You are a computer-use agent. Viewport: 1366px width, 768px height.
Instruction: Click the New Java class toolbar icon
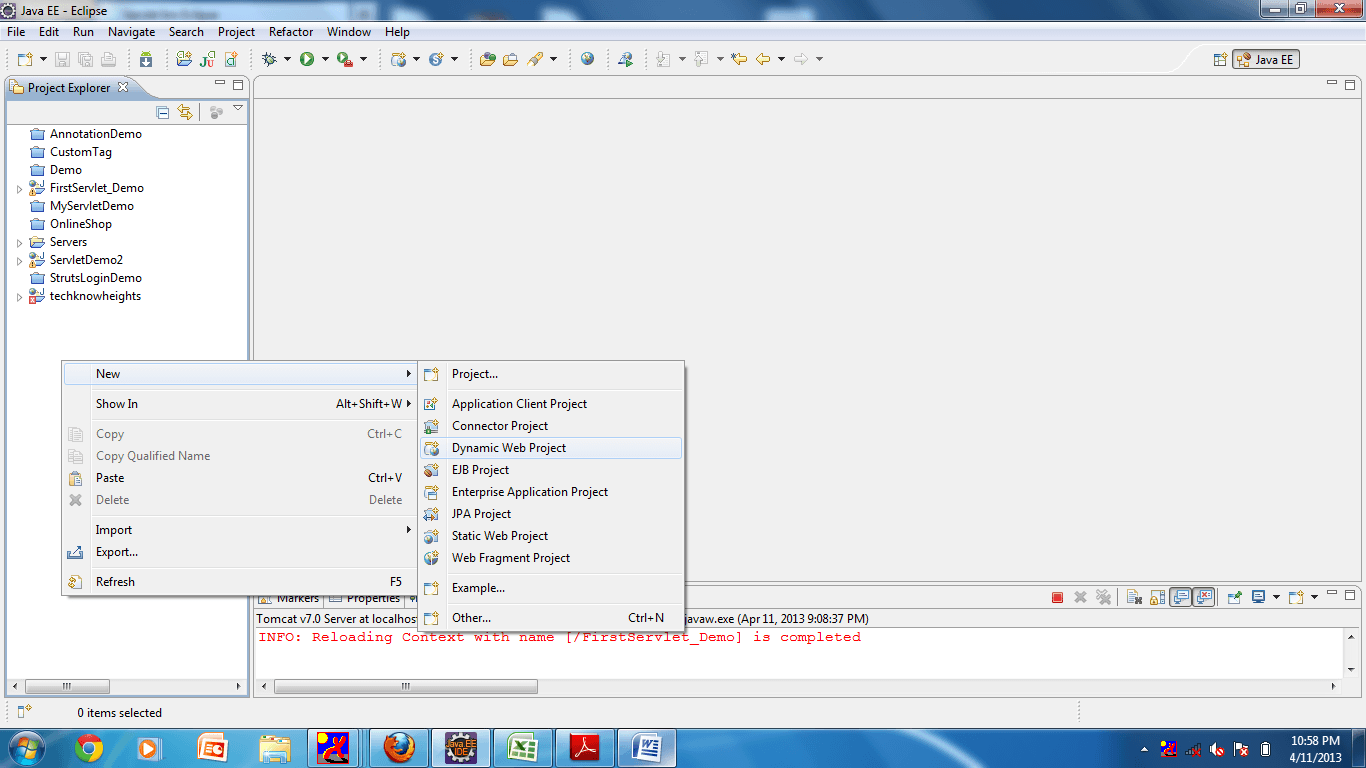coord(232,59)
